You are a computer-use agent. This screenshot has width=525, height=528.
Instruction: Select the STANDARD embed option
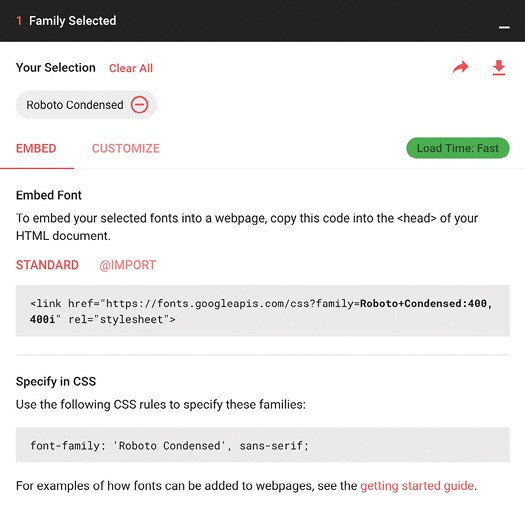pyautogui.click(x=47, y=265)
